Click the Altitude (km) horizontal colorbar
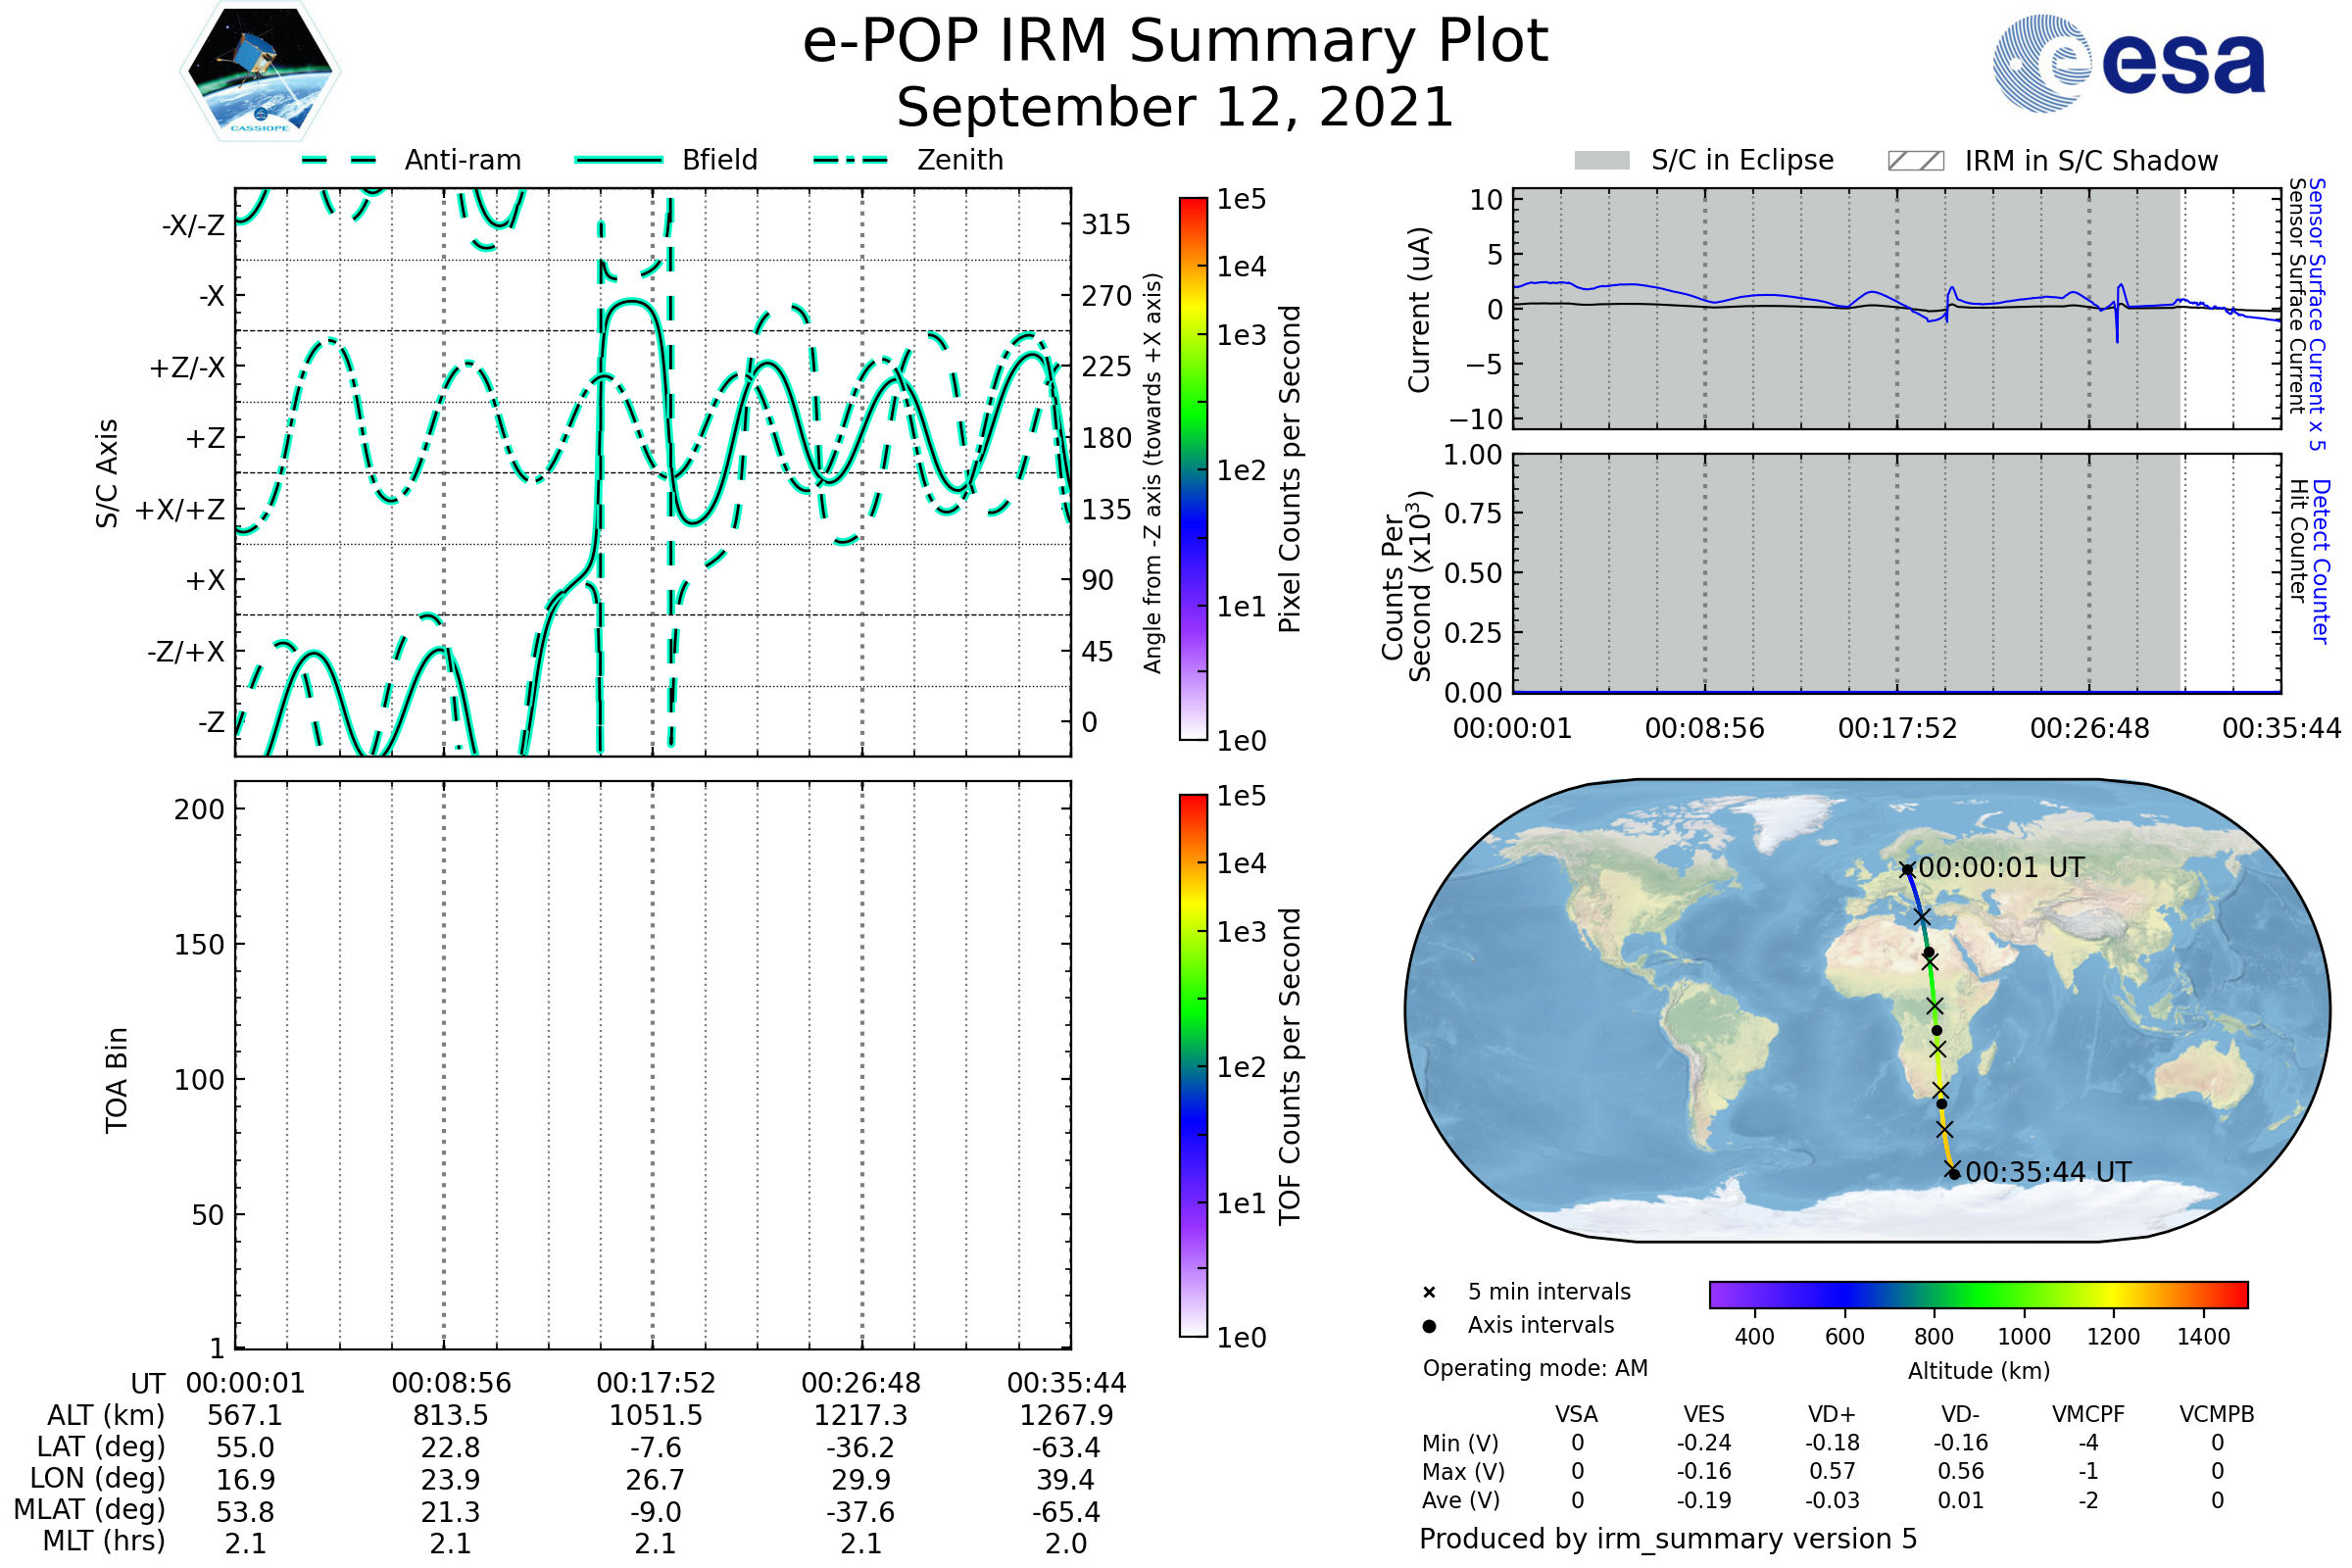 (x=1978, y=1294)
